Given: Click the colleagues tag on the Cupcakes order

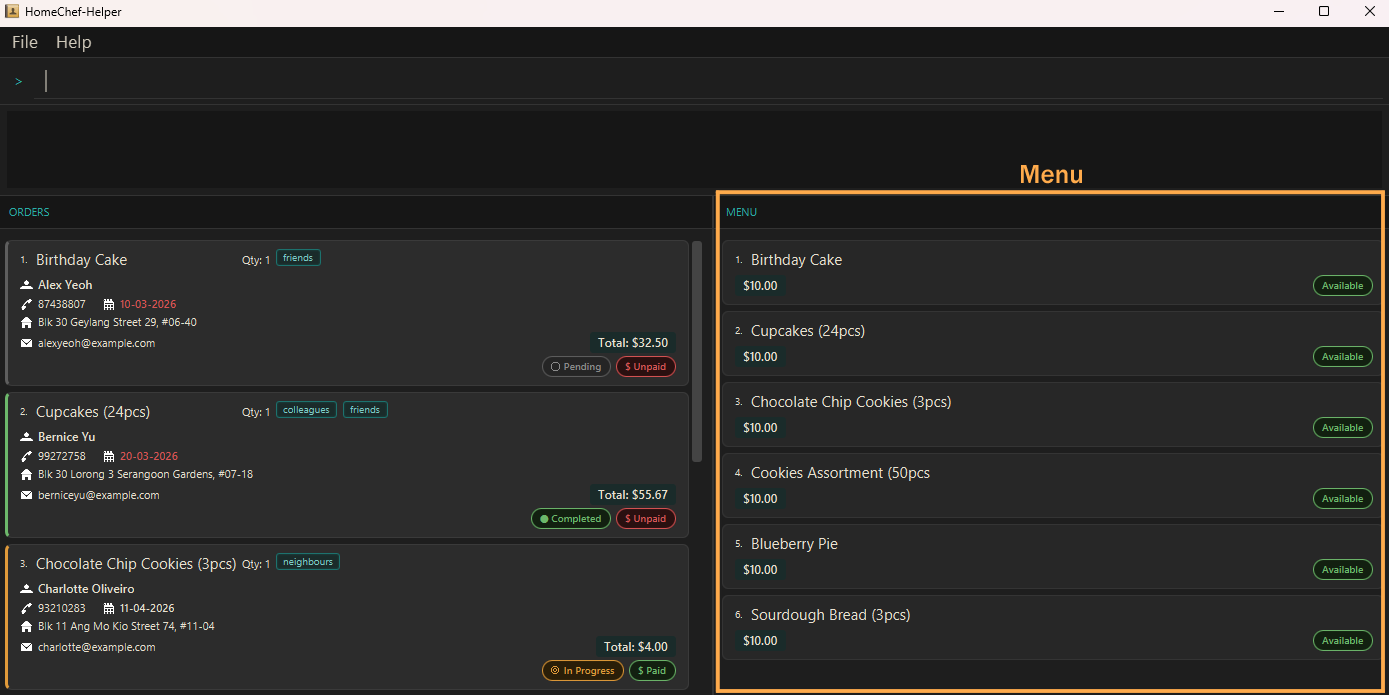Looking at the screenshot, I should tap(306, 410).
